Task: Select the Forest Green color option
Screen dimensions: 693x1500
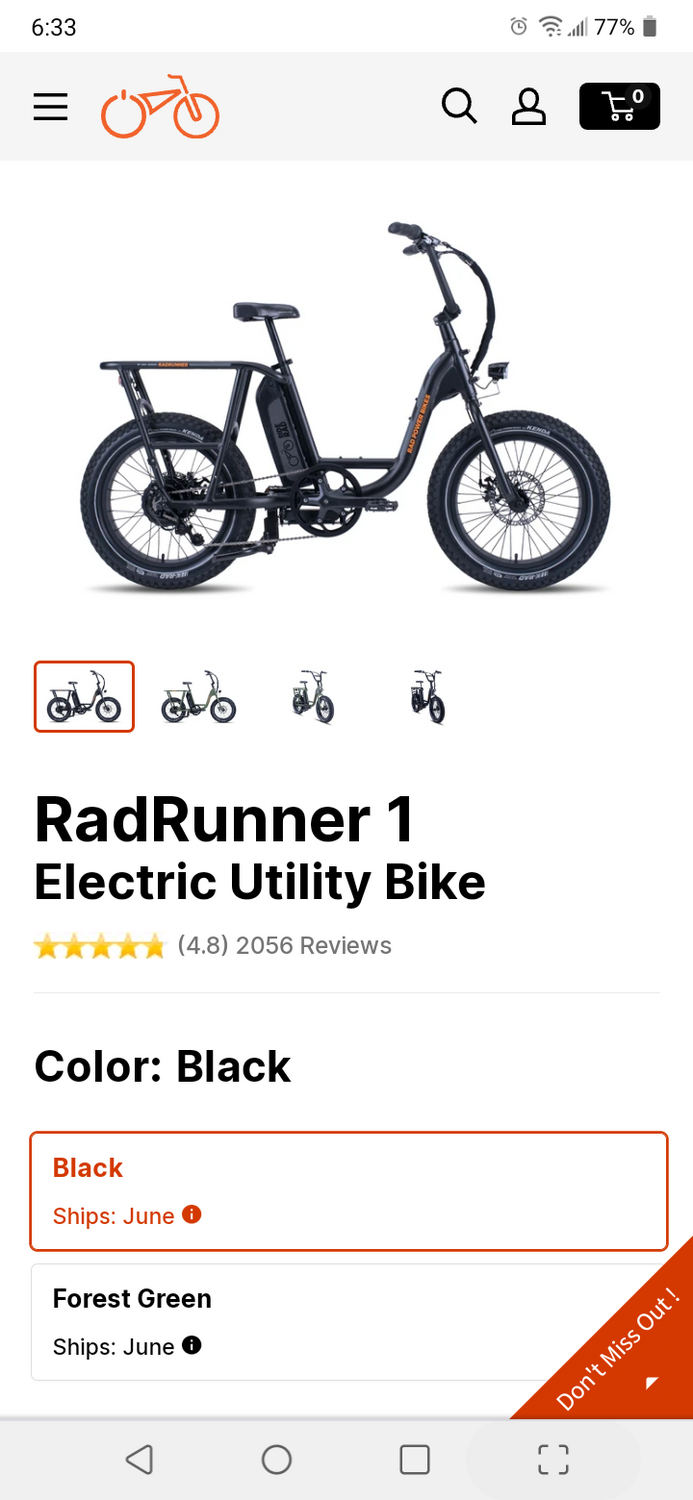Action: [x=349, y=1322]
